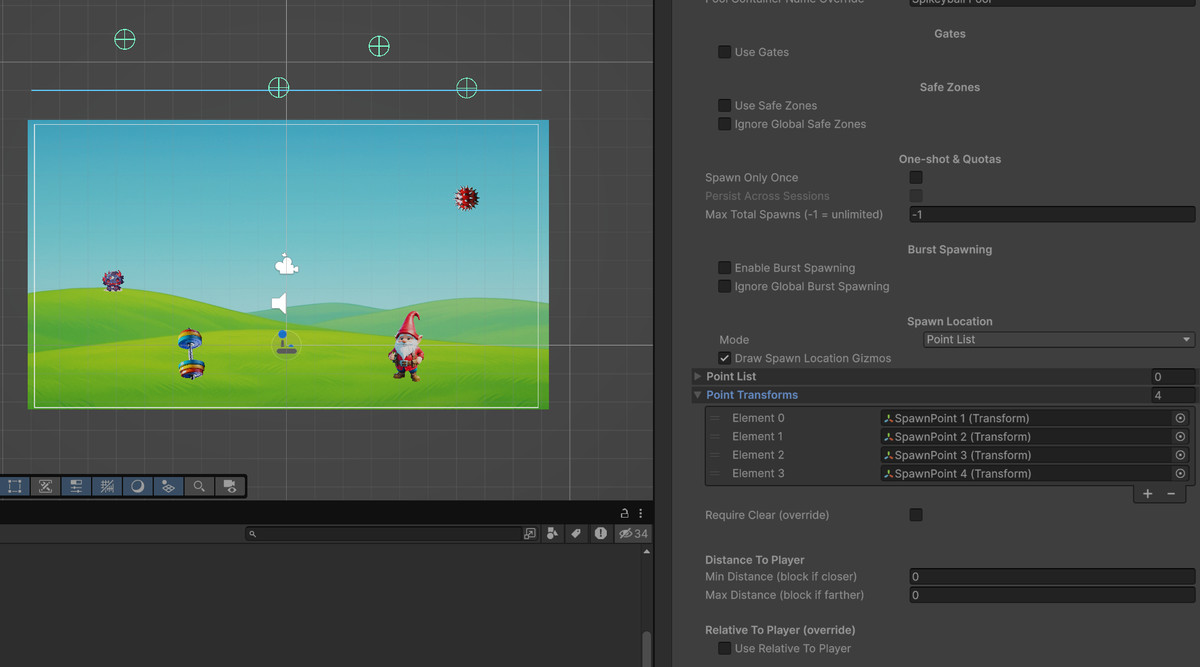Click the search by label tag icon
This screenshot has height=667, width=1200.
[576, 534]
